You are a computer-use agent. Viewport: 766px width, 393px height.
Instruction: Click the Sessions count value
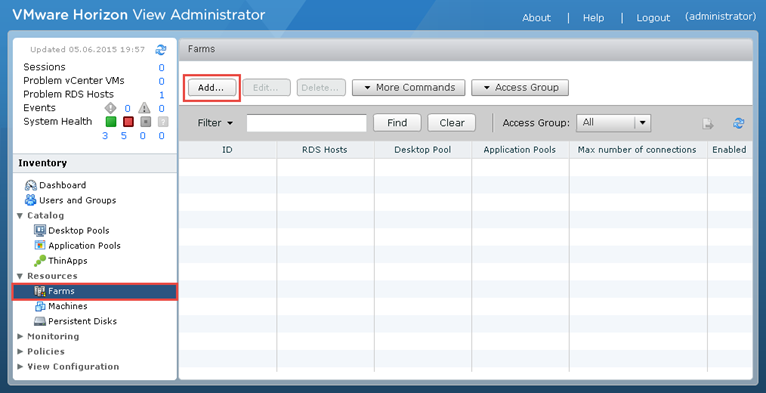click(x=161, y=67)
